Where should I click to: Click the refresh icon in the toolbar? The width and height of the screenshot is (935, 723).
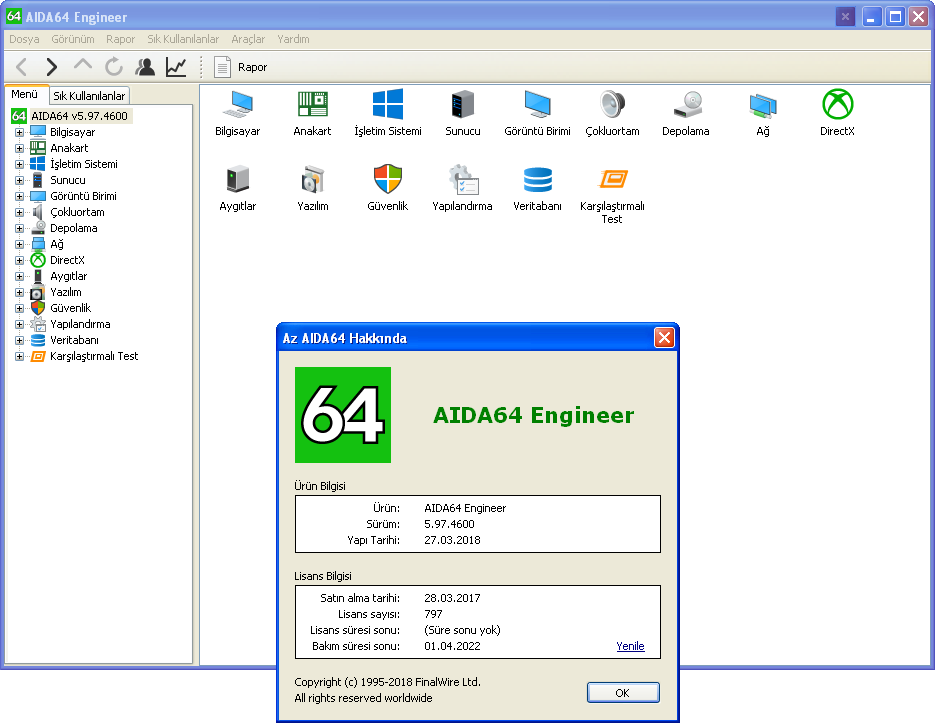click(x=113, y=67)
